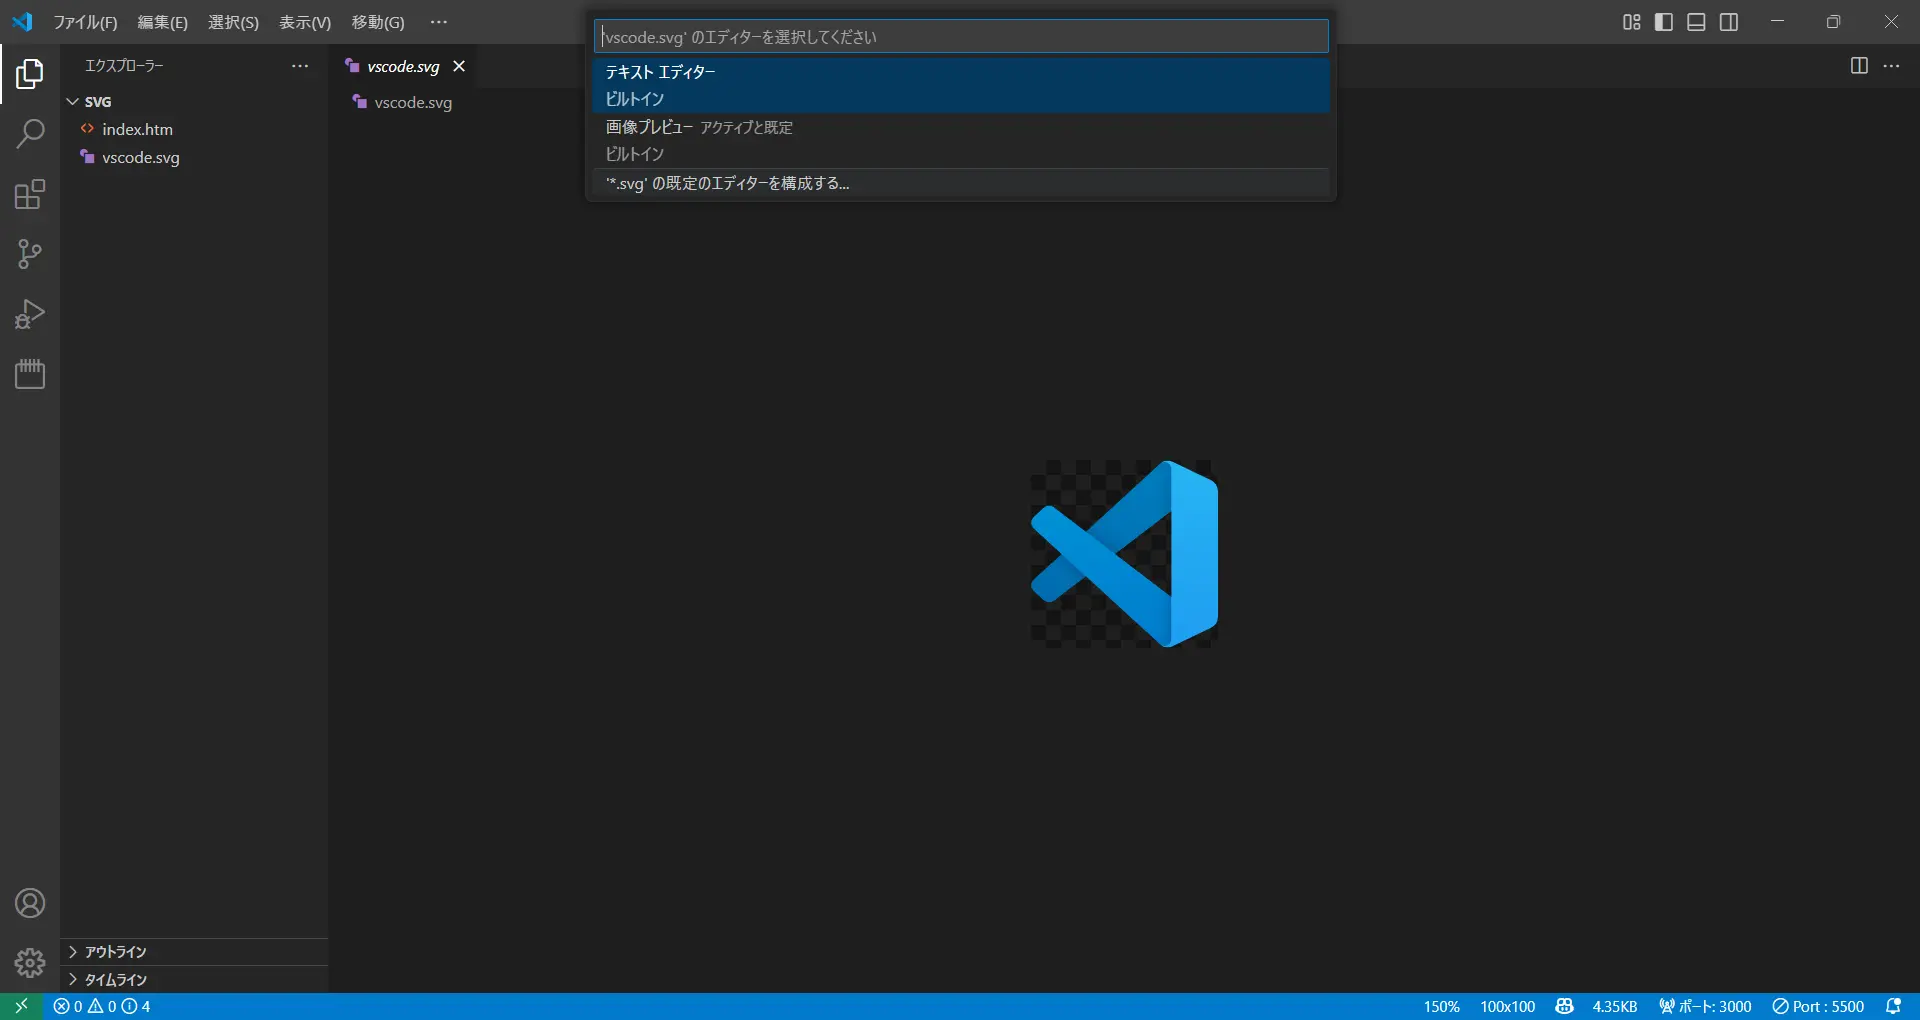Open errors and warnings status item
Screen dimensions: 1920x1020
(x=102, y=1006)
